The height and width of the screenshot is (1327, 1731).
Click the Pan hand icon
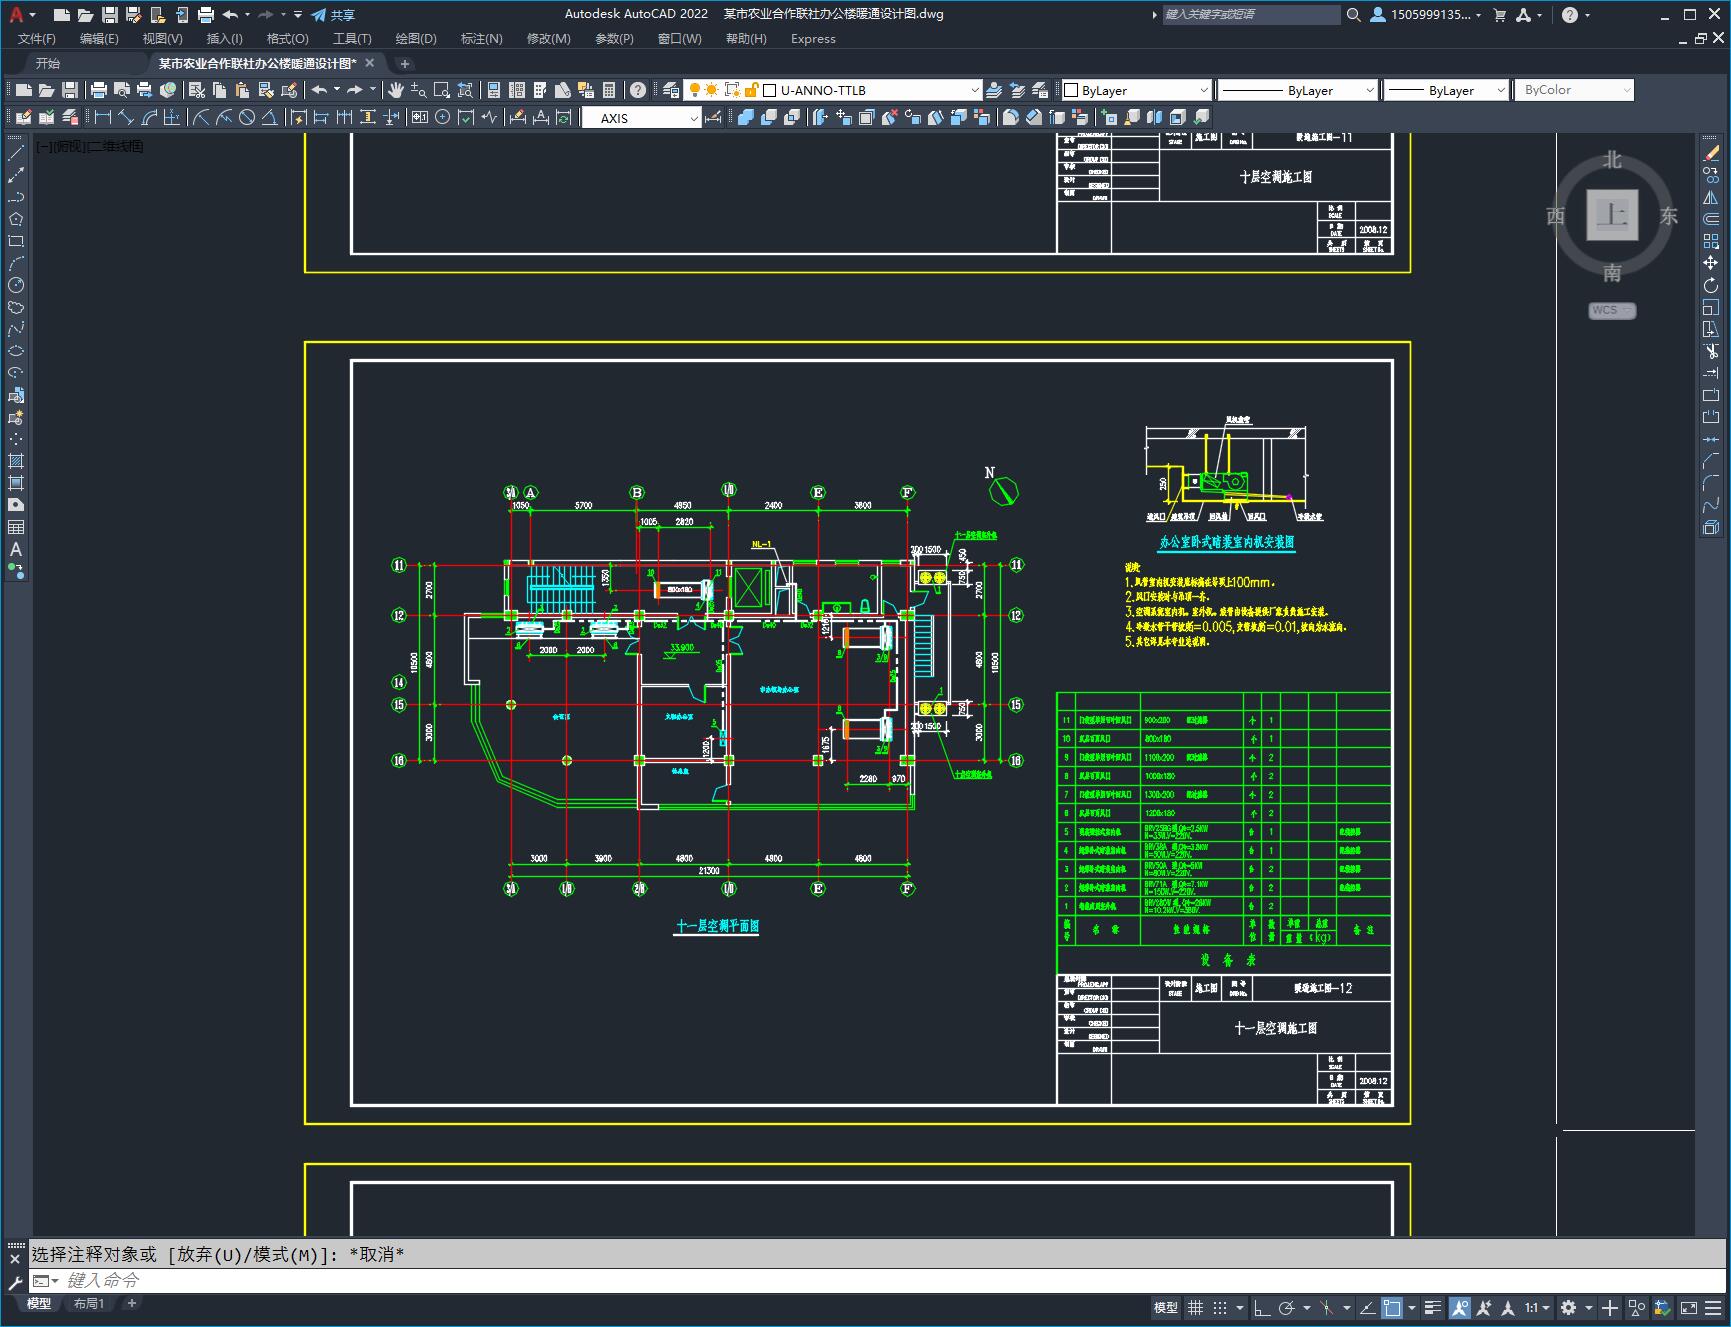pos(396,90)
